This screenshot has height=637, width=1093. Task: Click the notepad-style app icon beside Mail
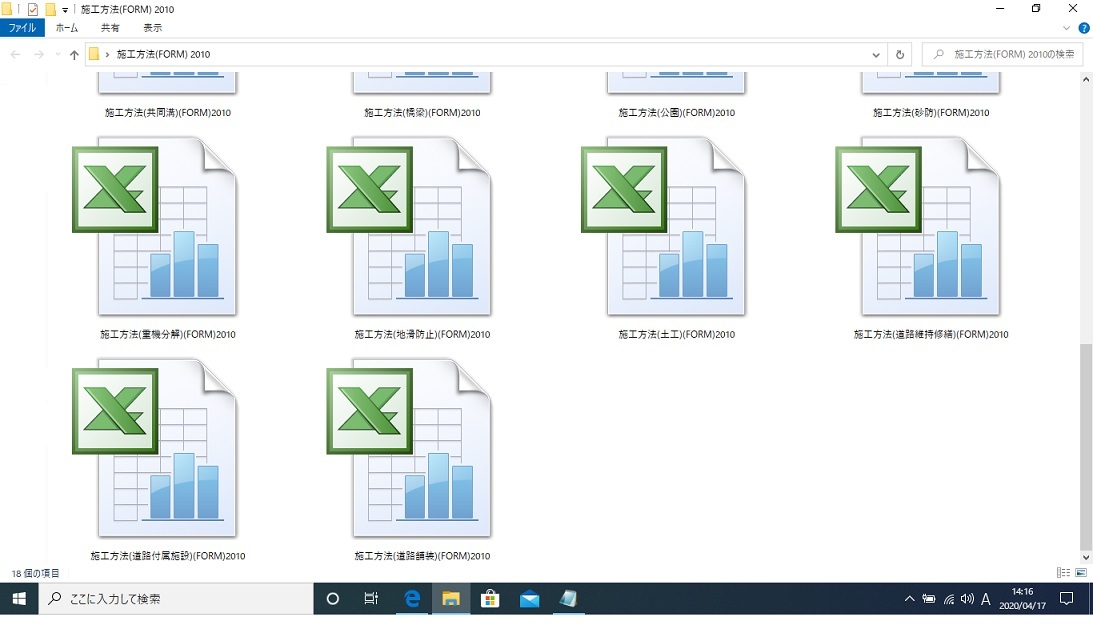568,599
